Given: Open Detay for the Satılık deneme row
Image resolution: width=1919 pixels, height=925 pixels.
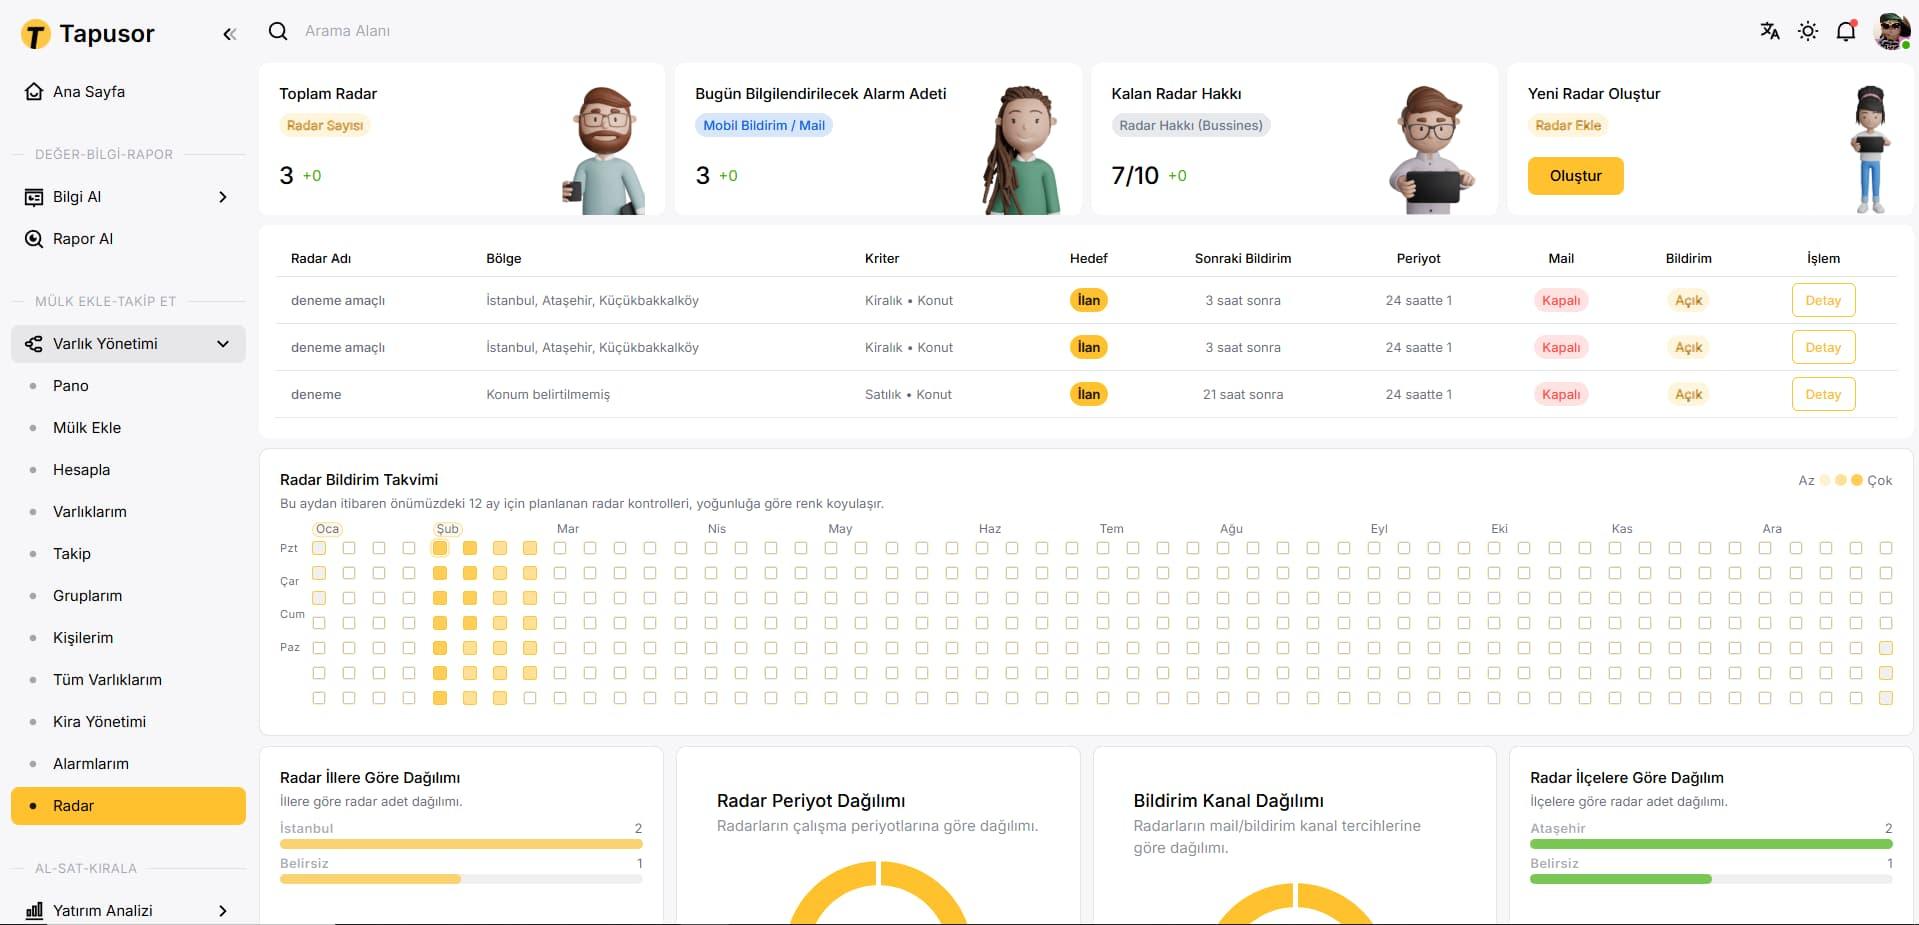Looking at the screenshot, I should click(x=1823, y=394).
